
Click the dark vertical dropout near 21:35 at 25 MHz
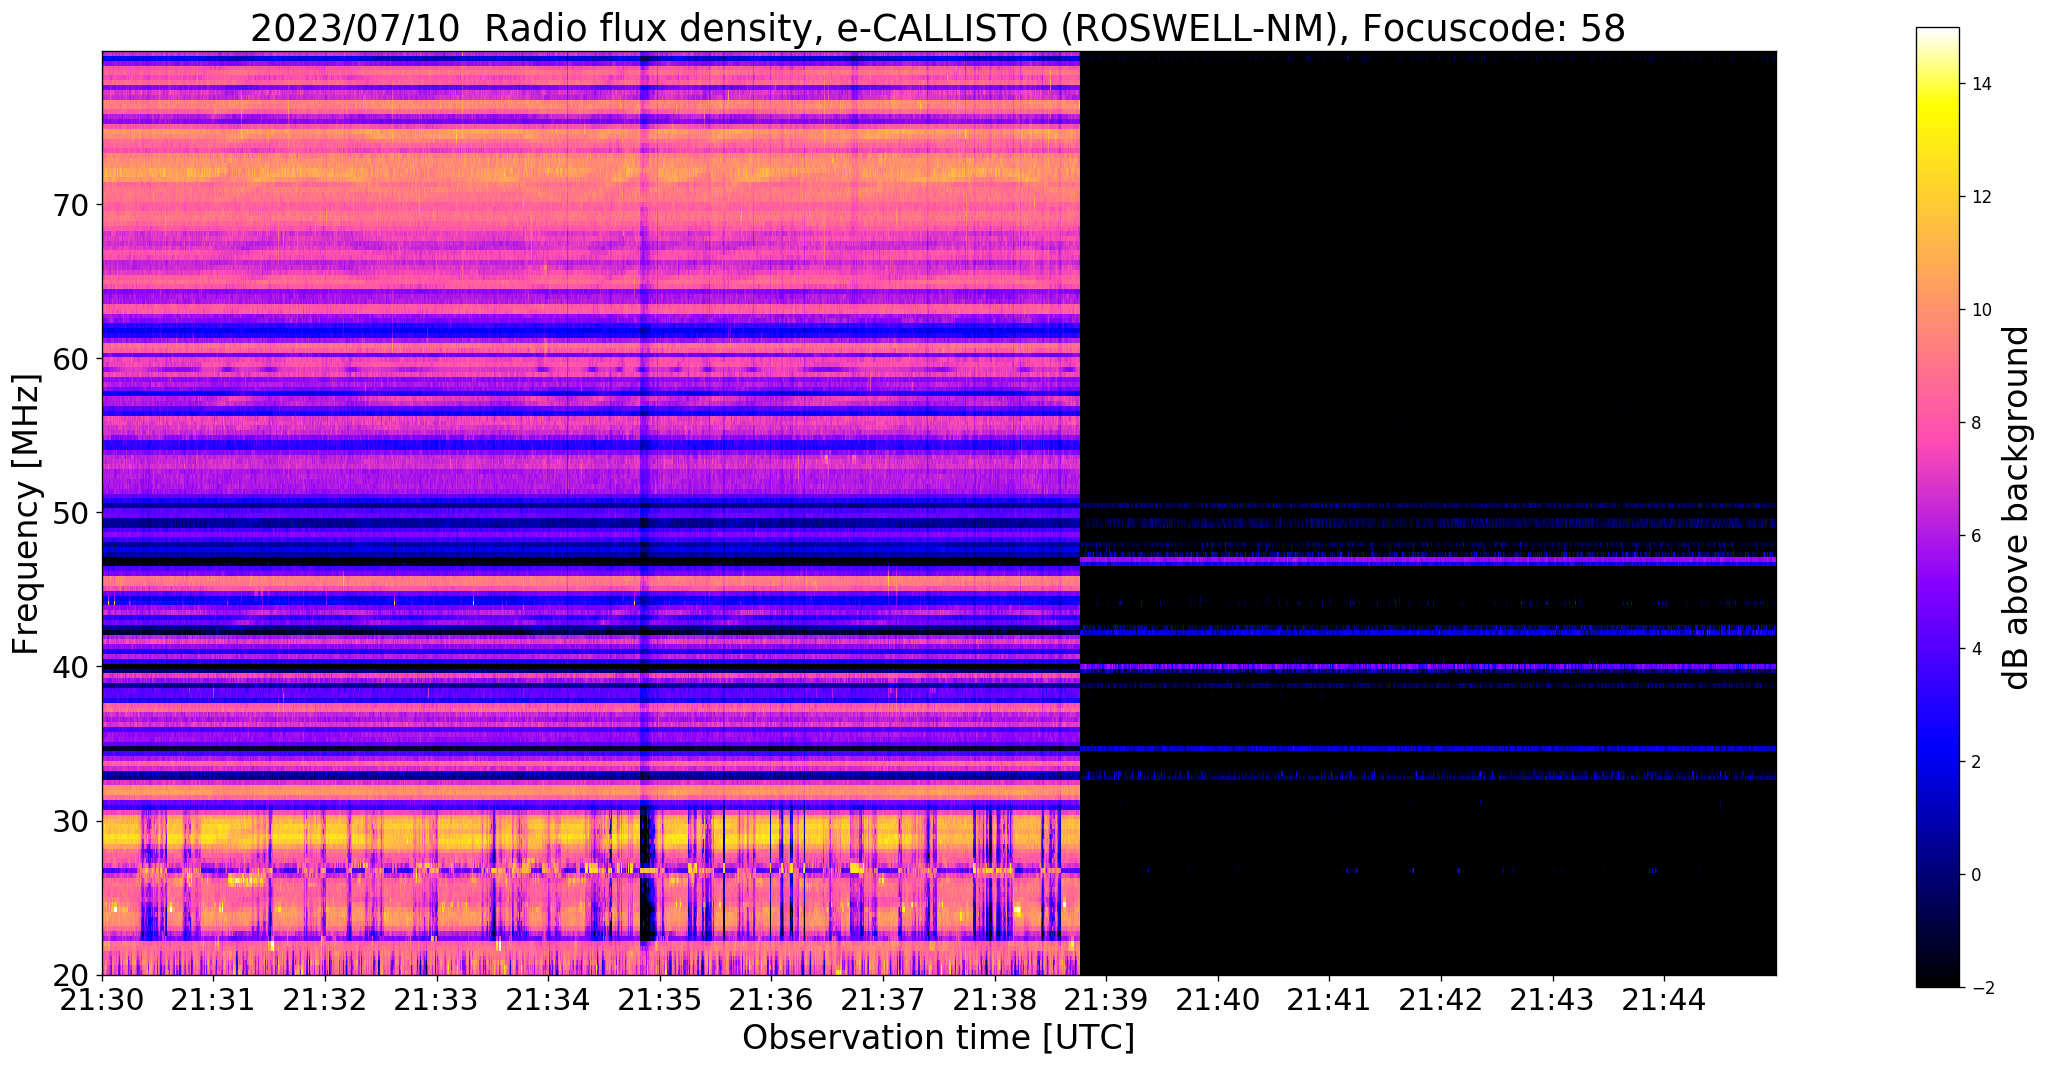647,875
